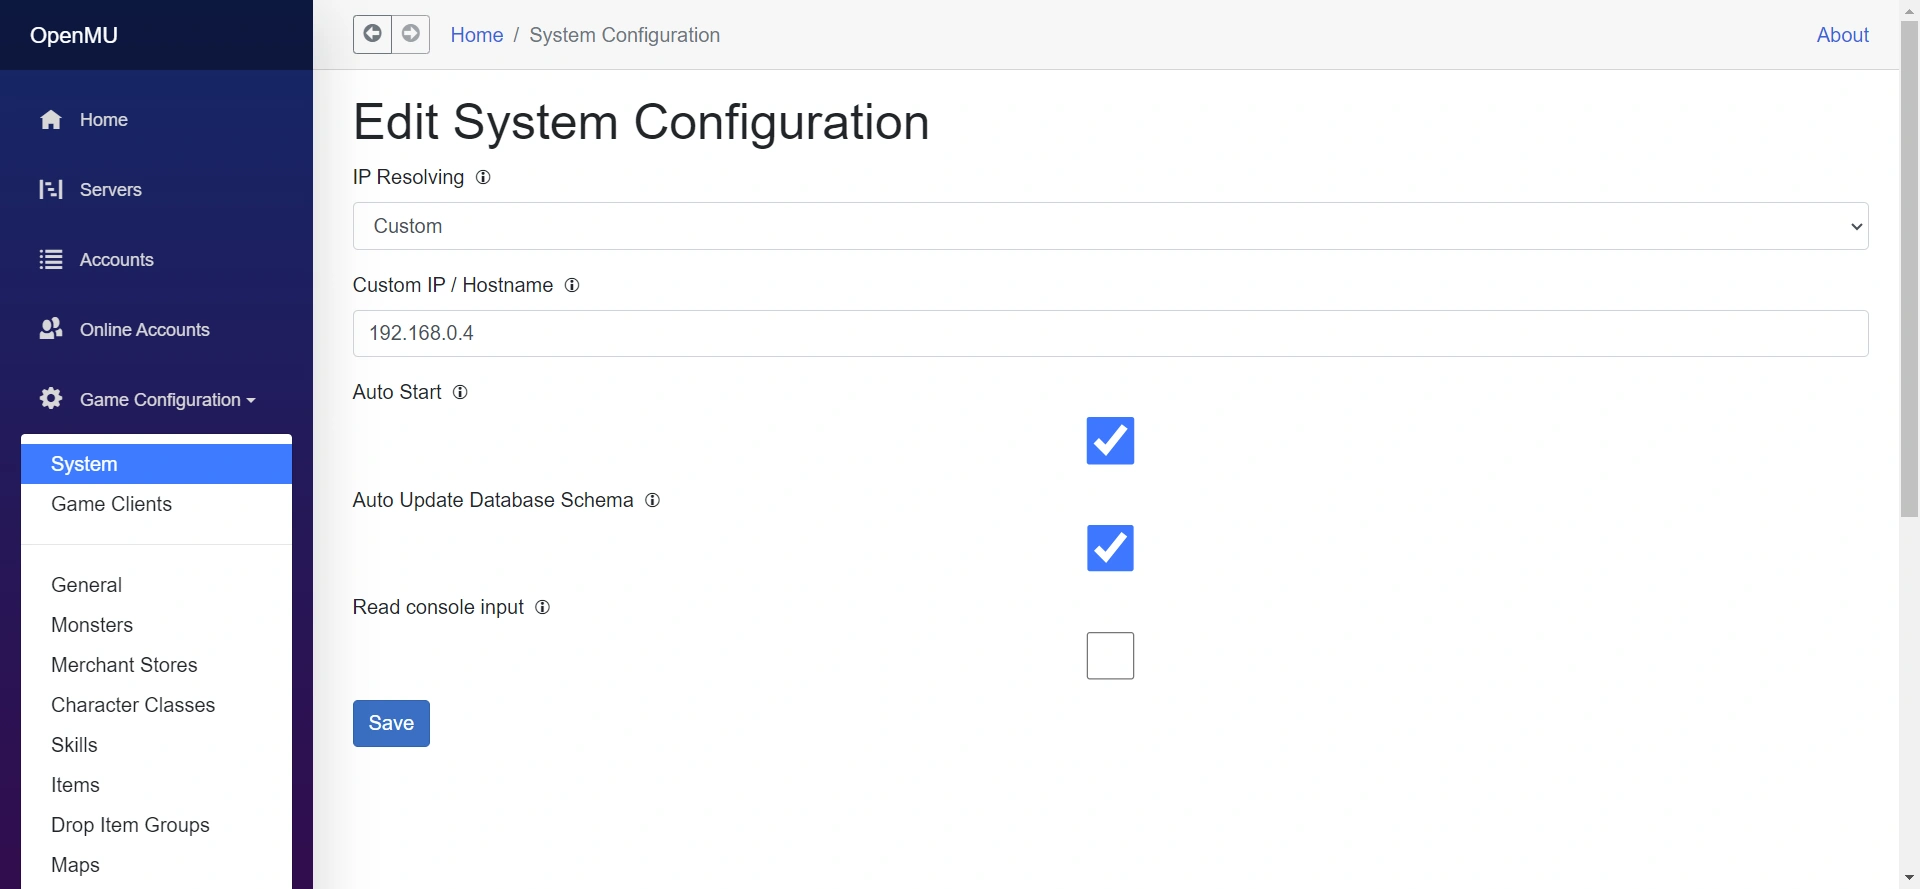Click the Read console input info icon

click(x=542, y=607)
